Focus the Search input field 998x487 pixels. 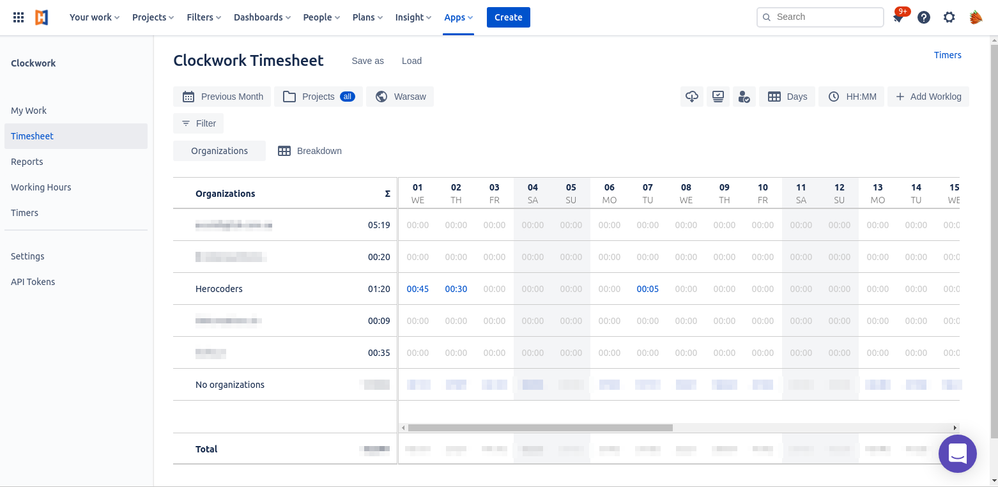click(820, 17)
